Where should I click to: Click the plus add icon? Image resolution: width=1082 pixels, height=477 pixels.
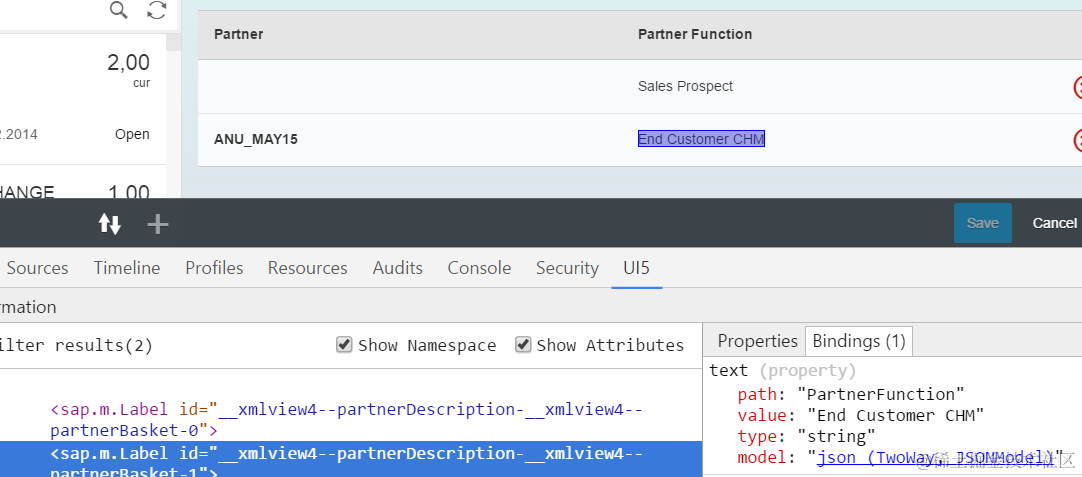coord(158,224)
